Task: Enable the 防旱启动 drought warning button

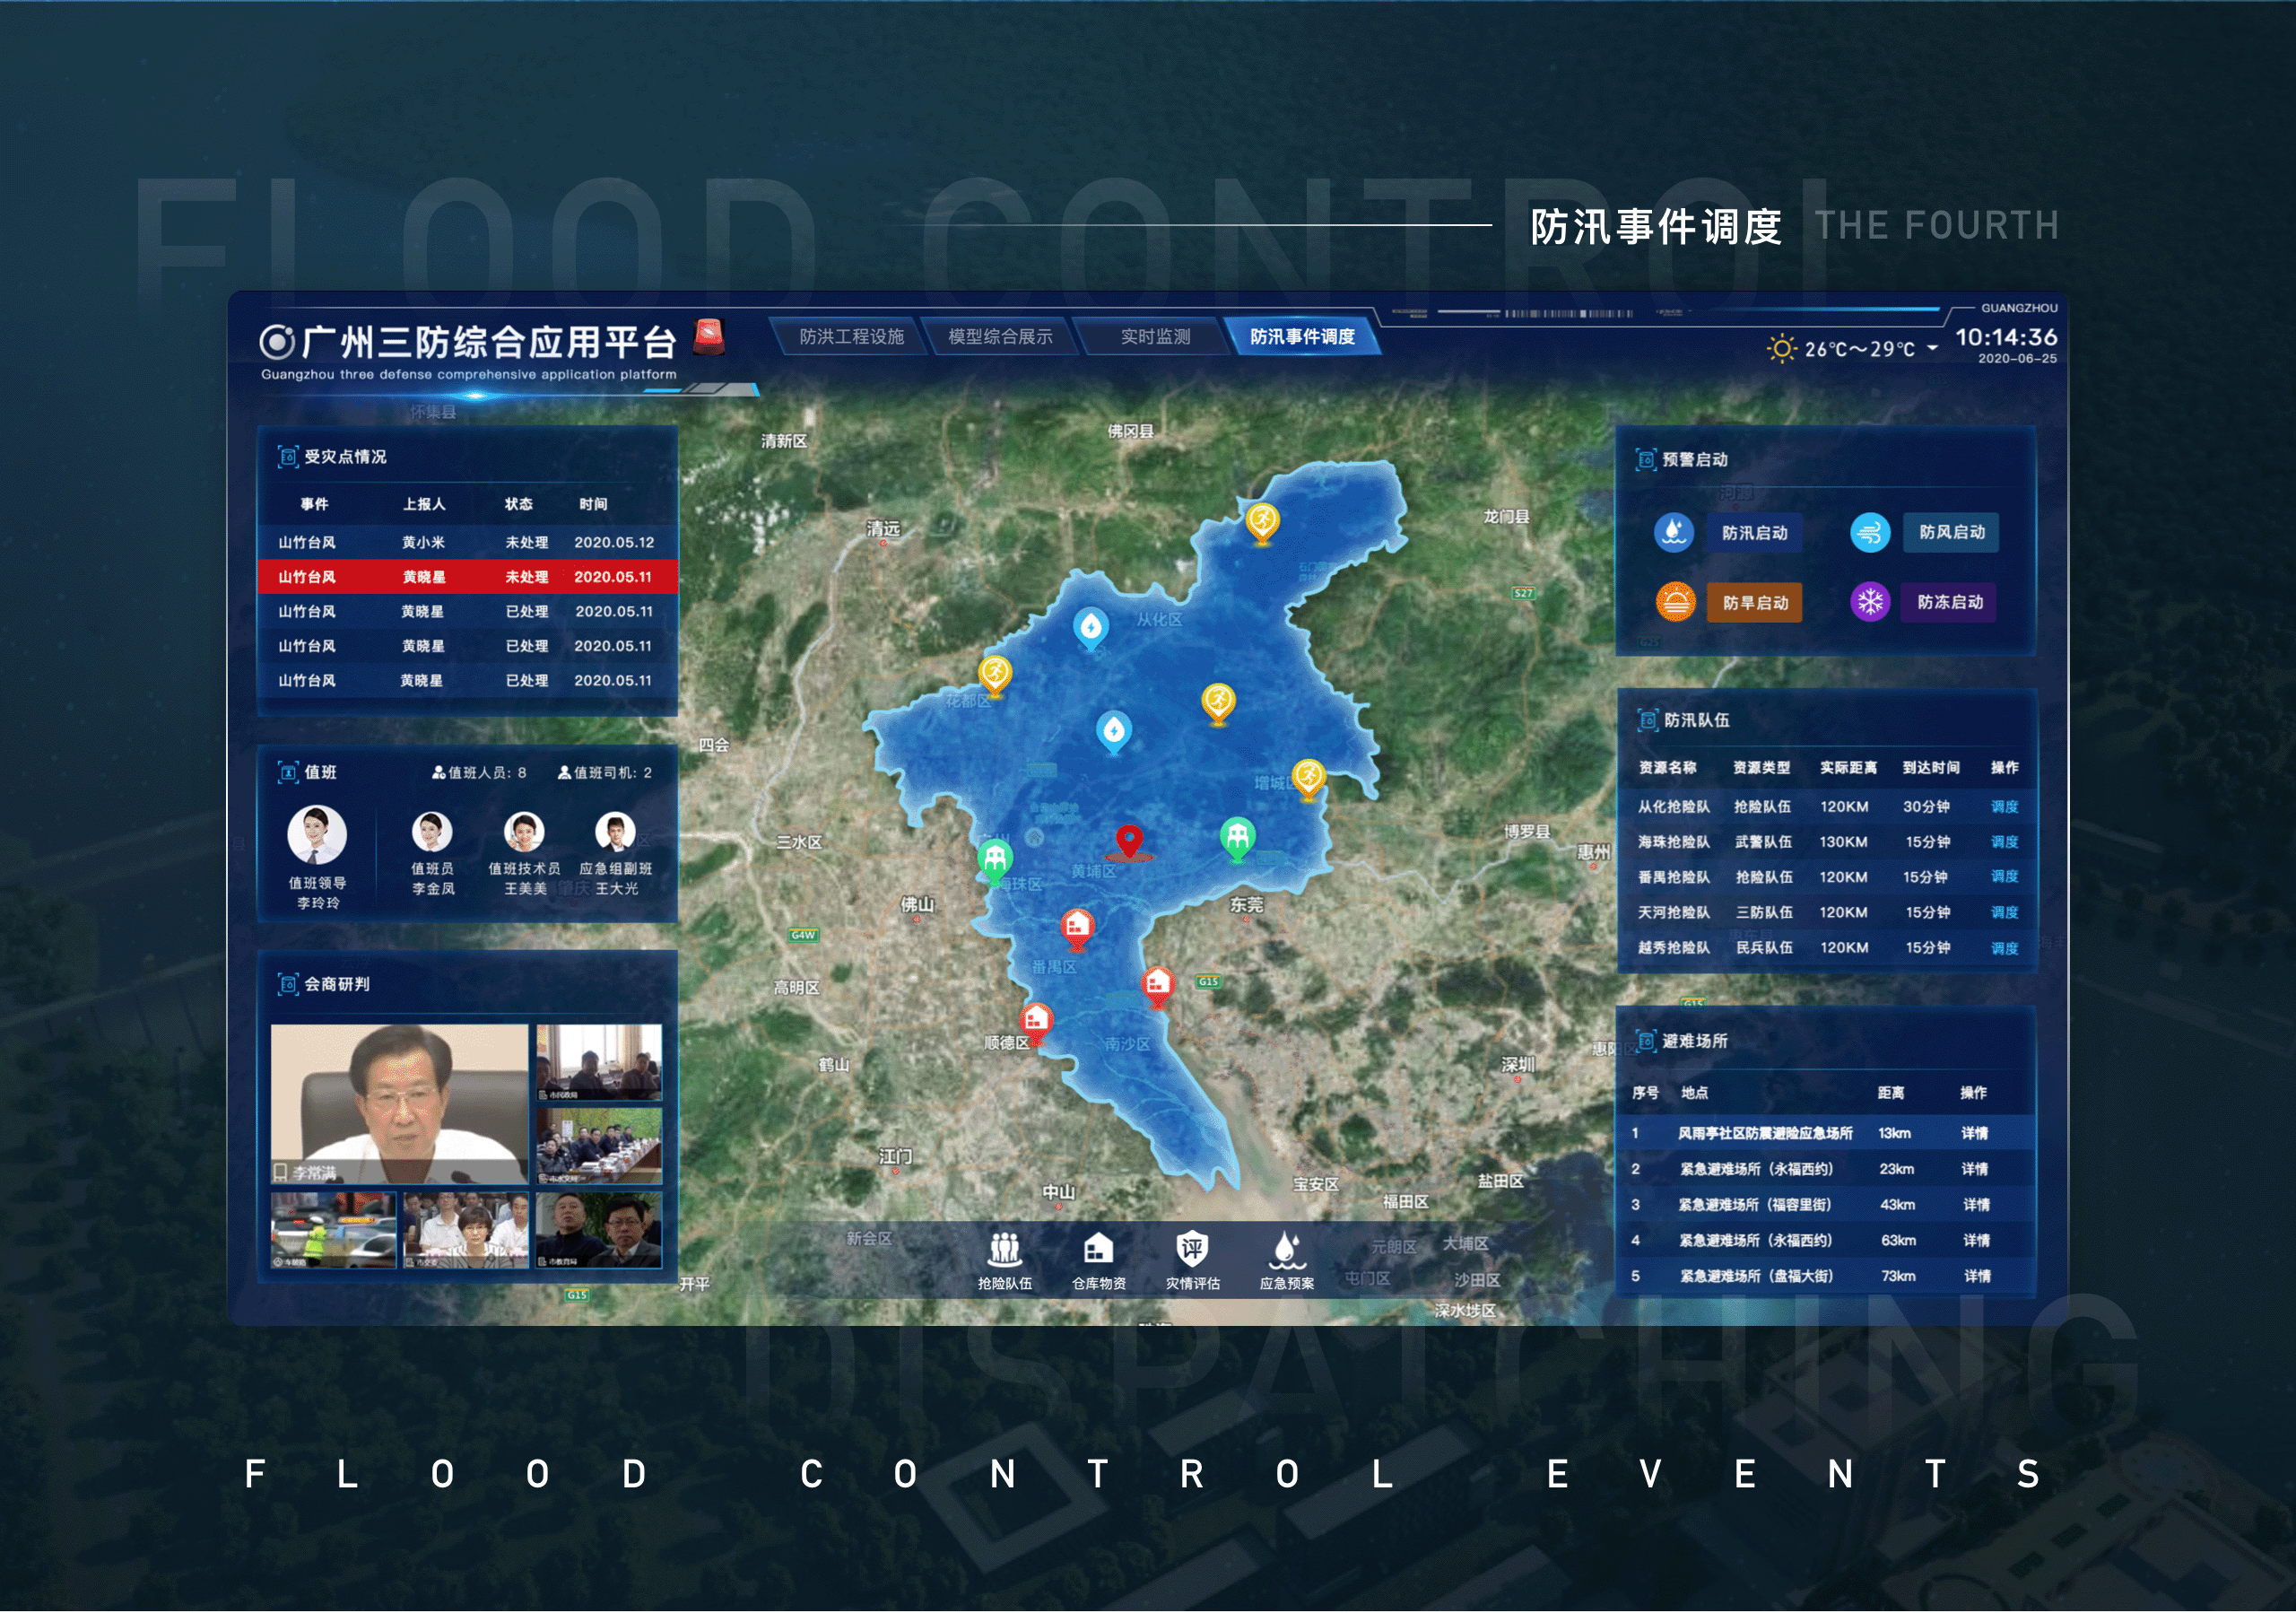Action: 1754,603
